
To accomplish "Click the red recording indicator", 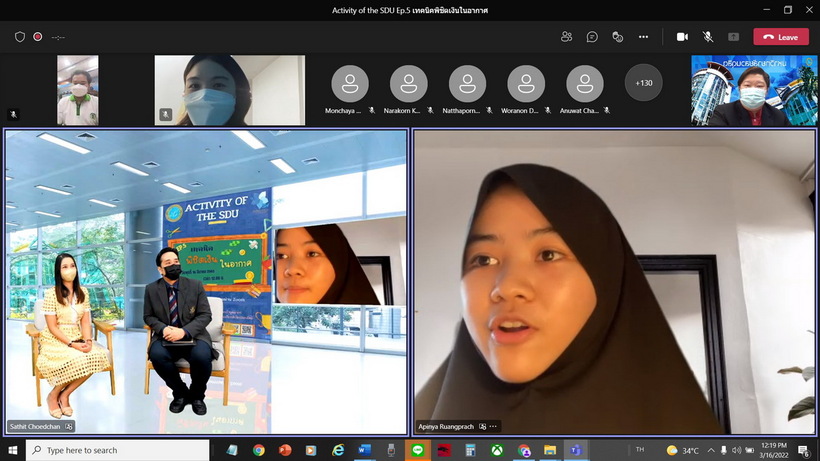I will [38, 37].
